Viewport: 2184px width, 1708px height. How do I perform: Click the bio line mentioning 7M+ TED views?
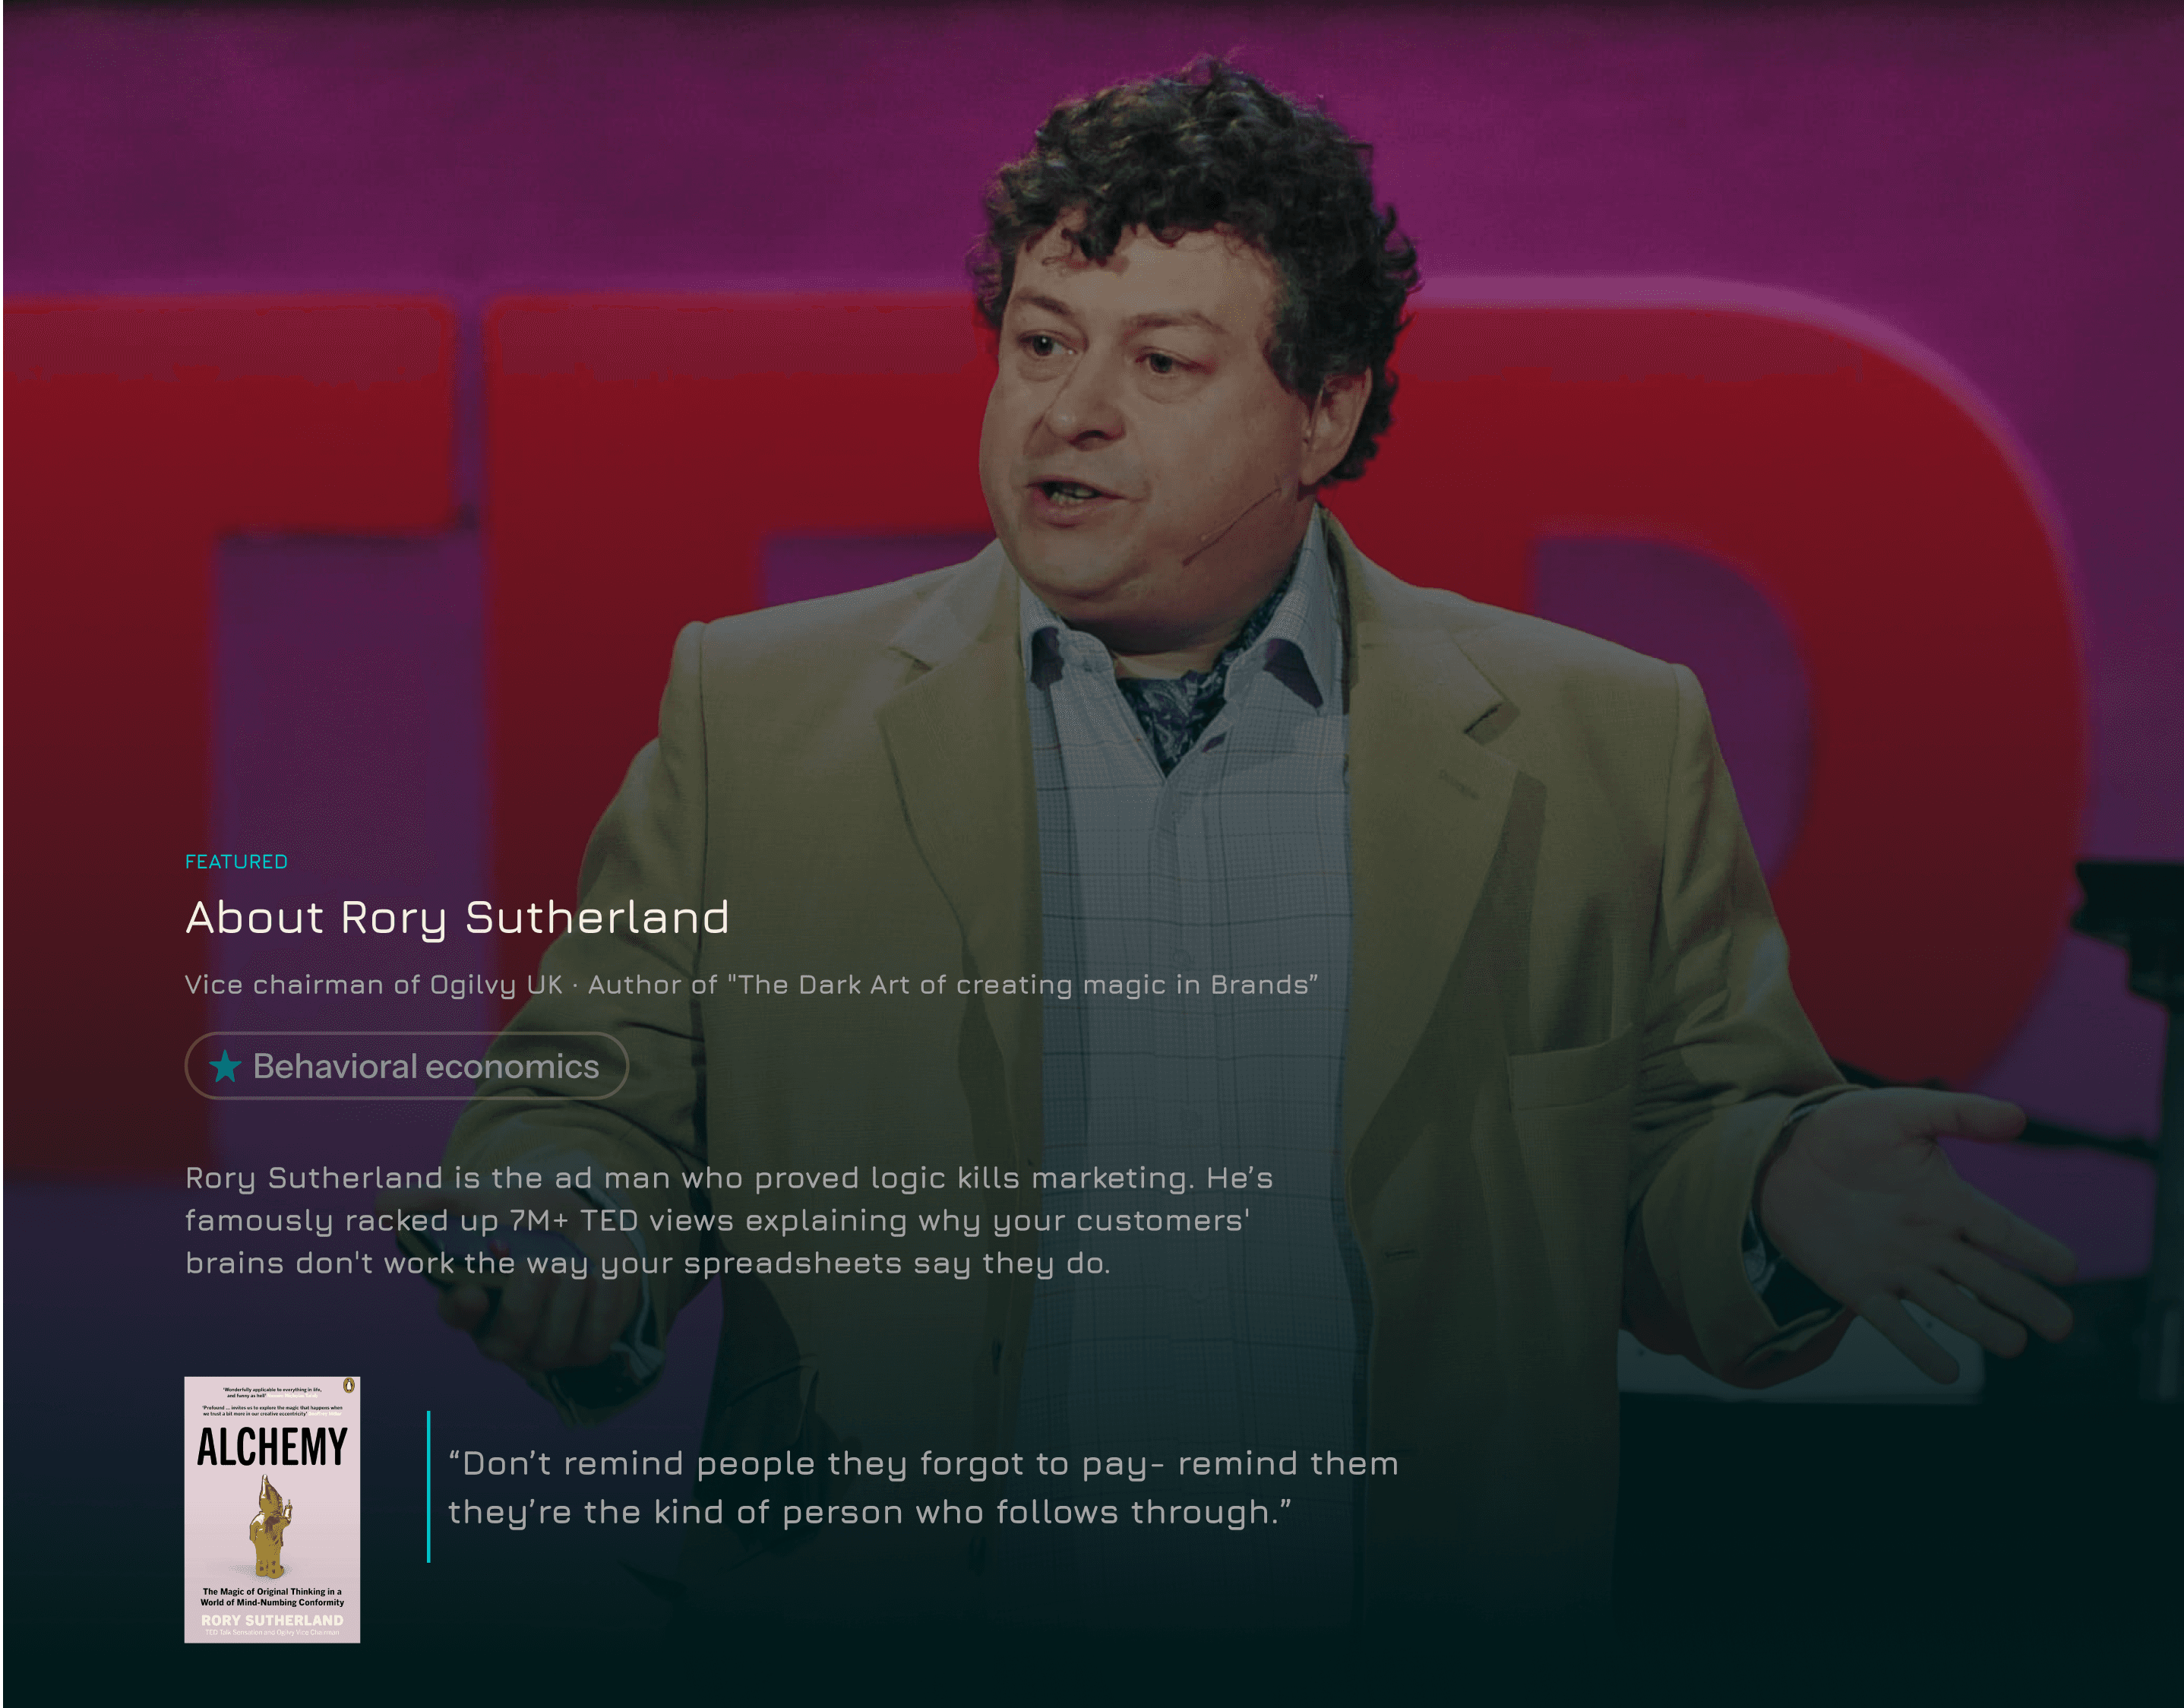tap(717, 1220)
